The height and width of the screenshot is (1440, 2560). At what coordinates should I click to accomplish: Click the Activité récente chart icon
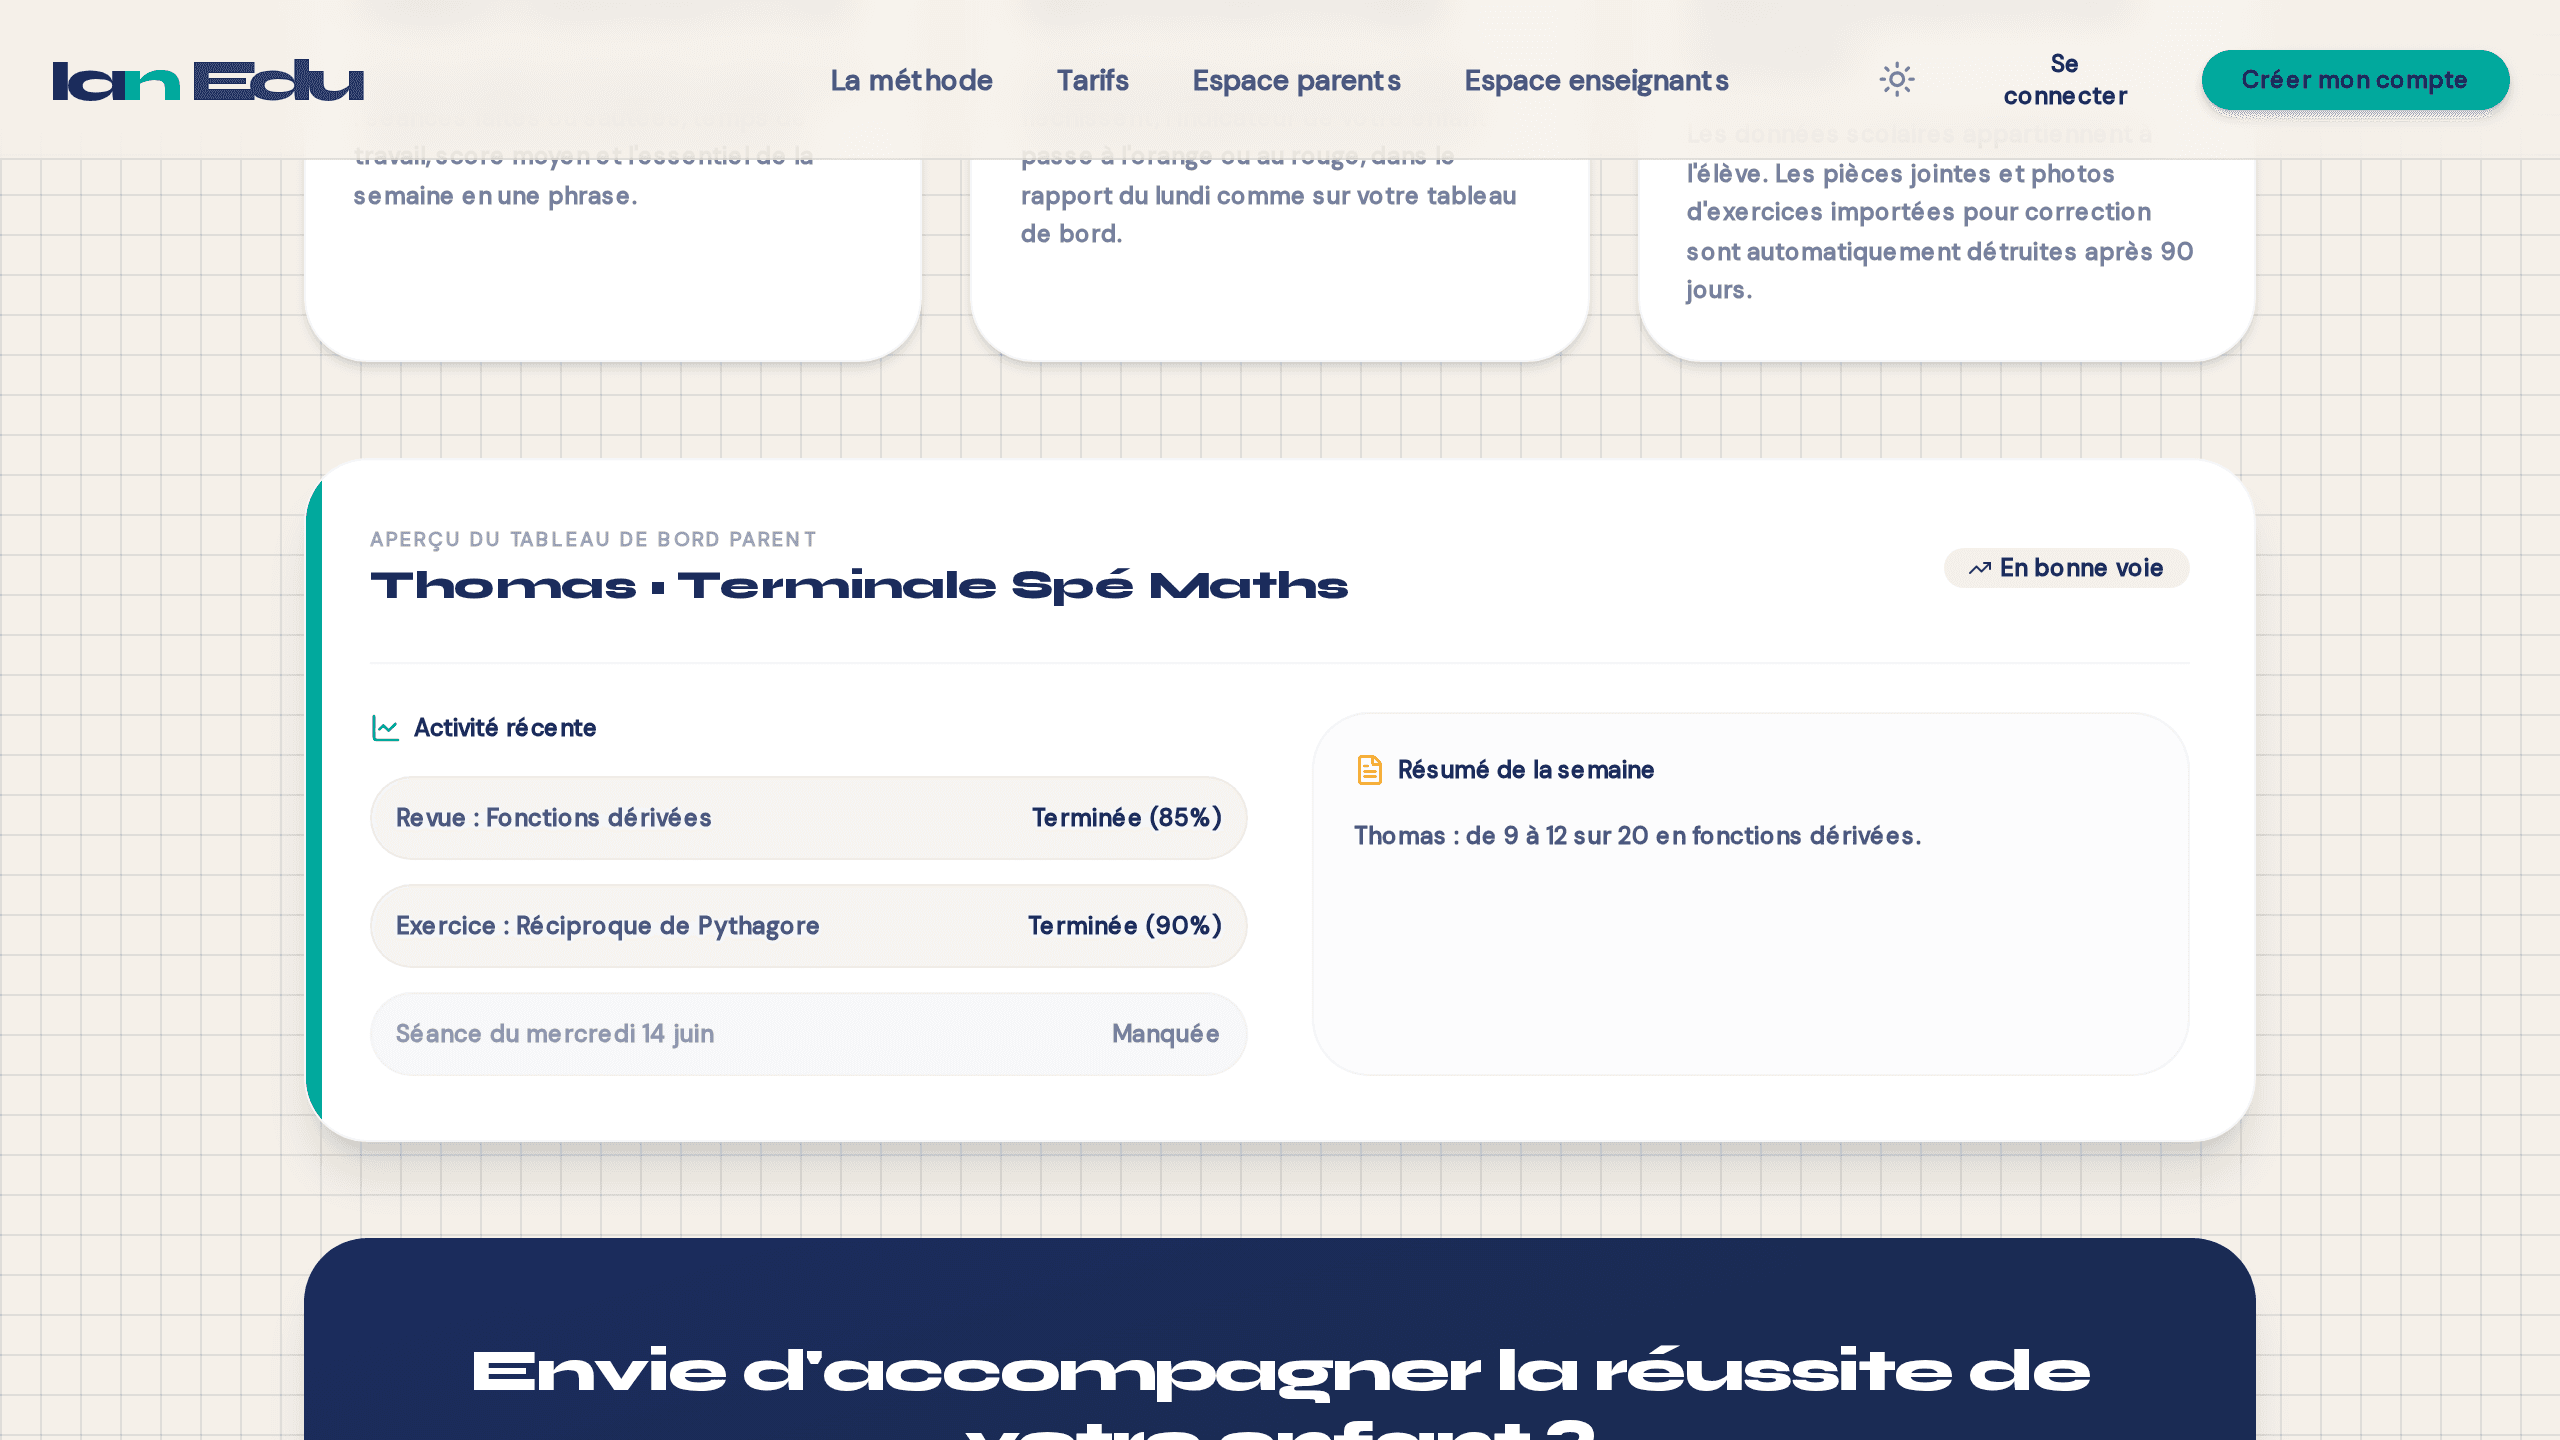tap(385, 728)
